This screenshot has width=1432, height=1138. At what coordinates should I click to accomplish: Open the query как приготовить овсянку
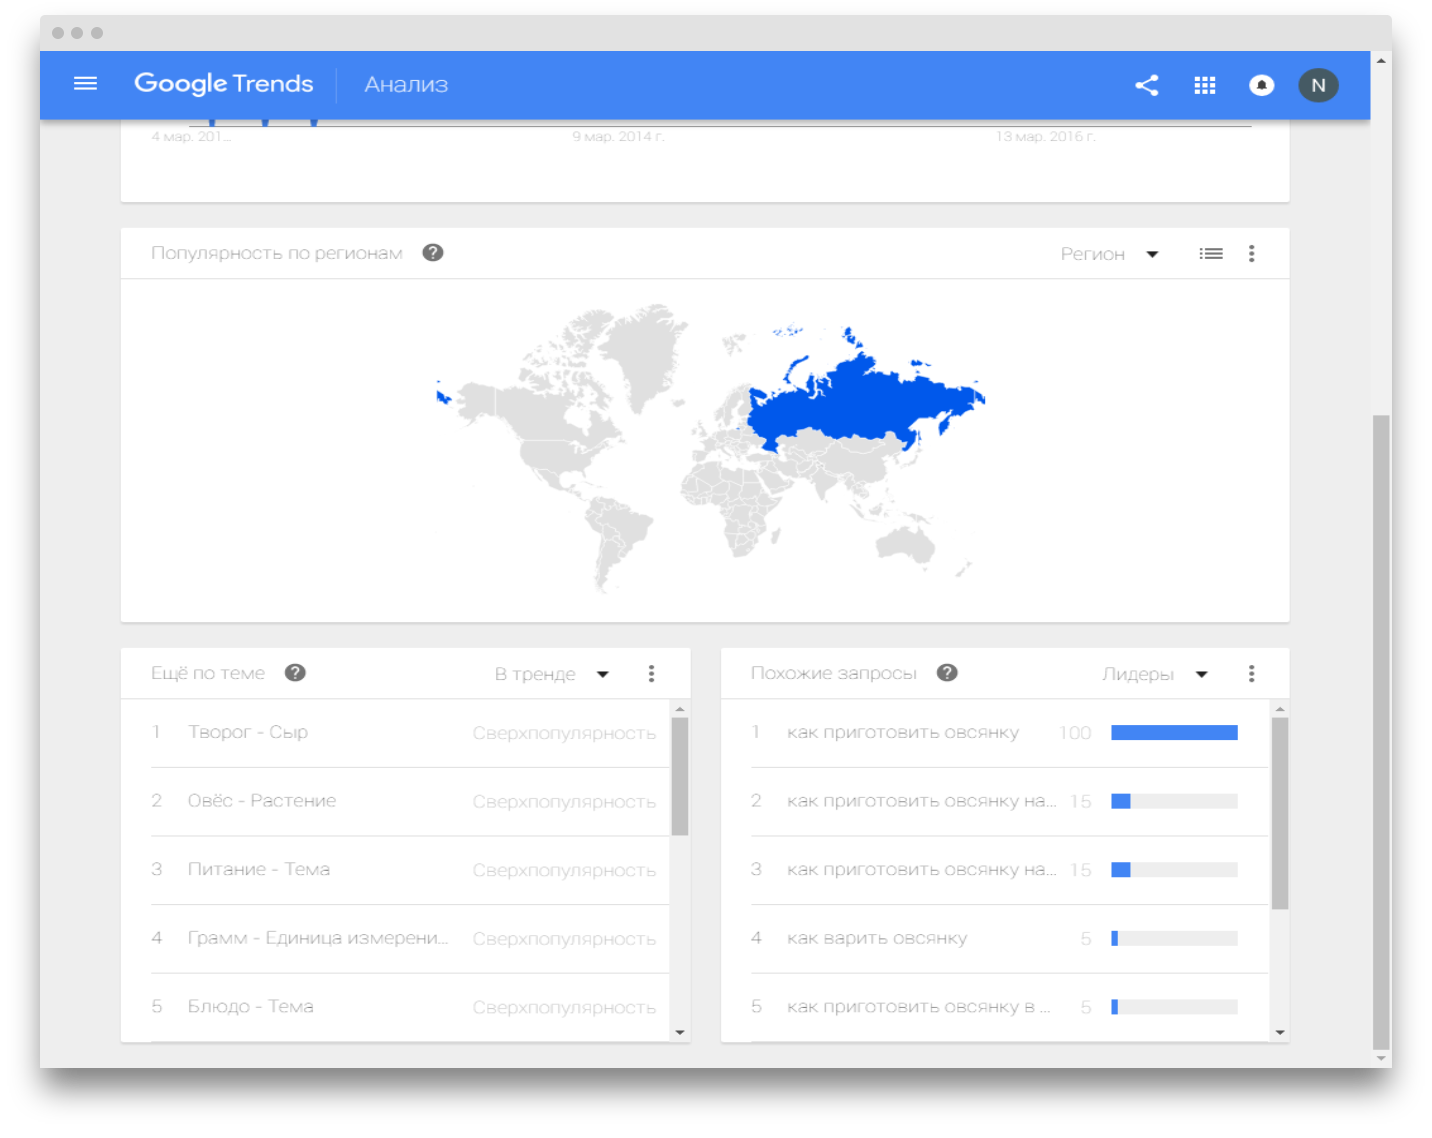(x=903, y=732)
